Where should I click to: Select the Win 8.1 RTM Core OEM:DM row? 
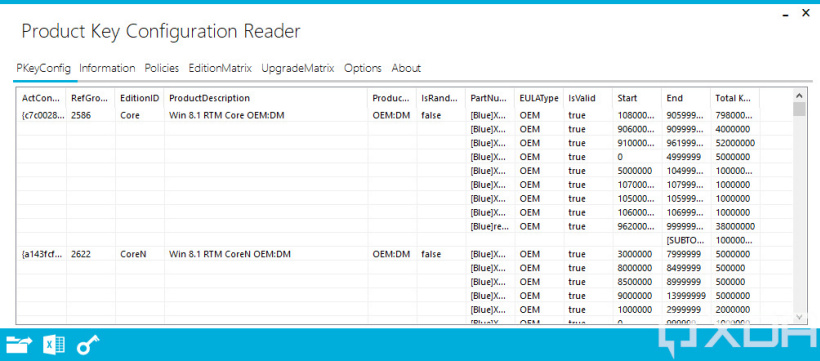point(404,115)
